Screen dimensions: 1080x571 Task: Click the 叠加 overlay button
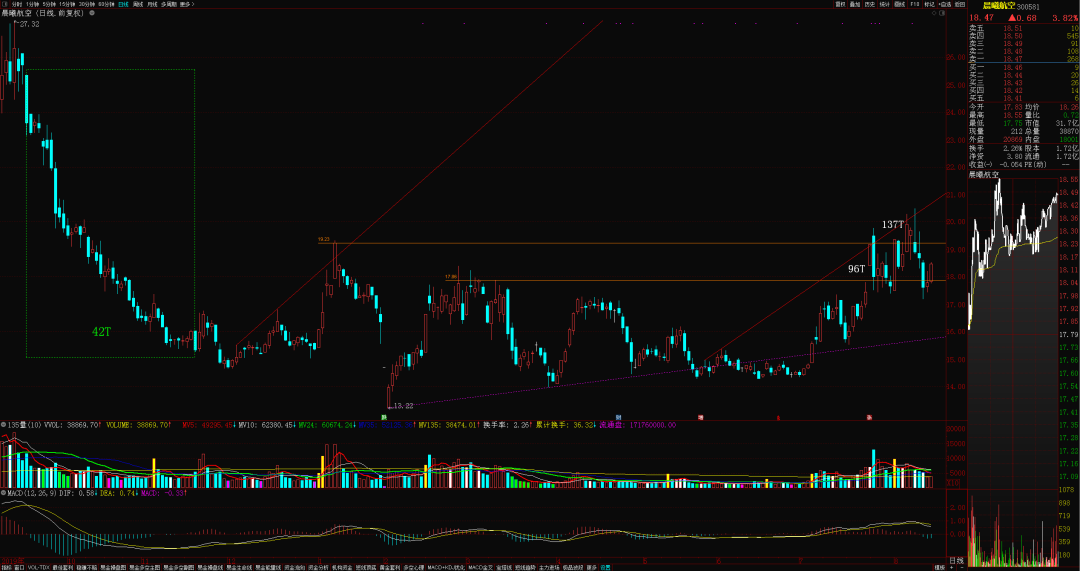(x=855, y=4)
